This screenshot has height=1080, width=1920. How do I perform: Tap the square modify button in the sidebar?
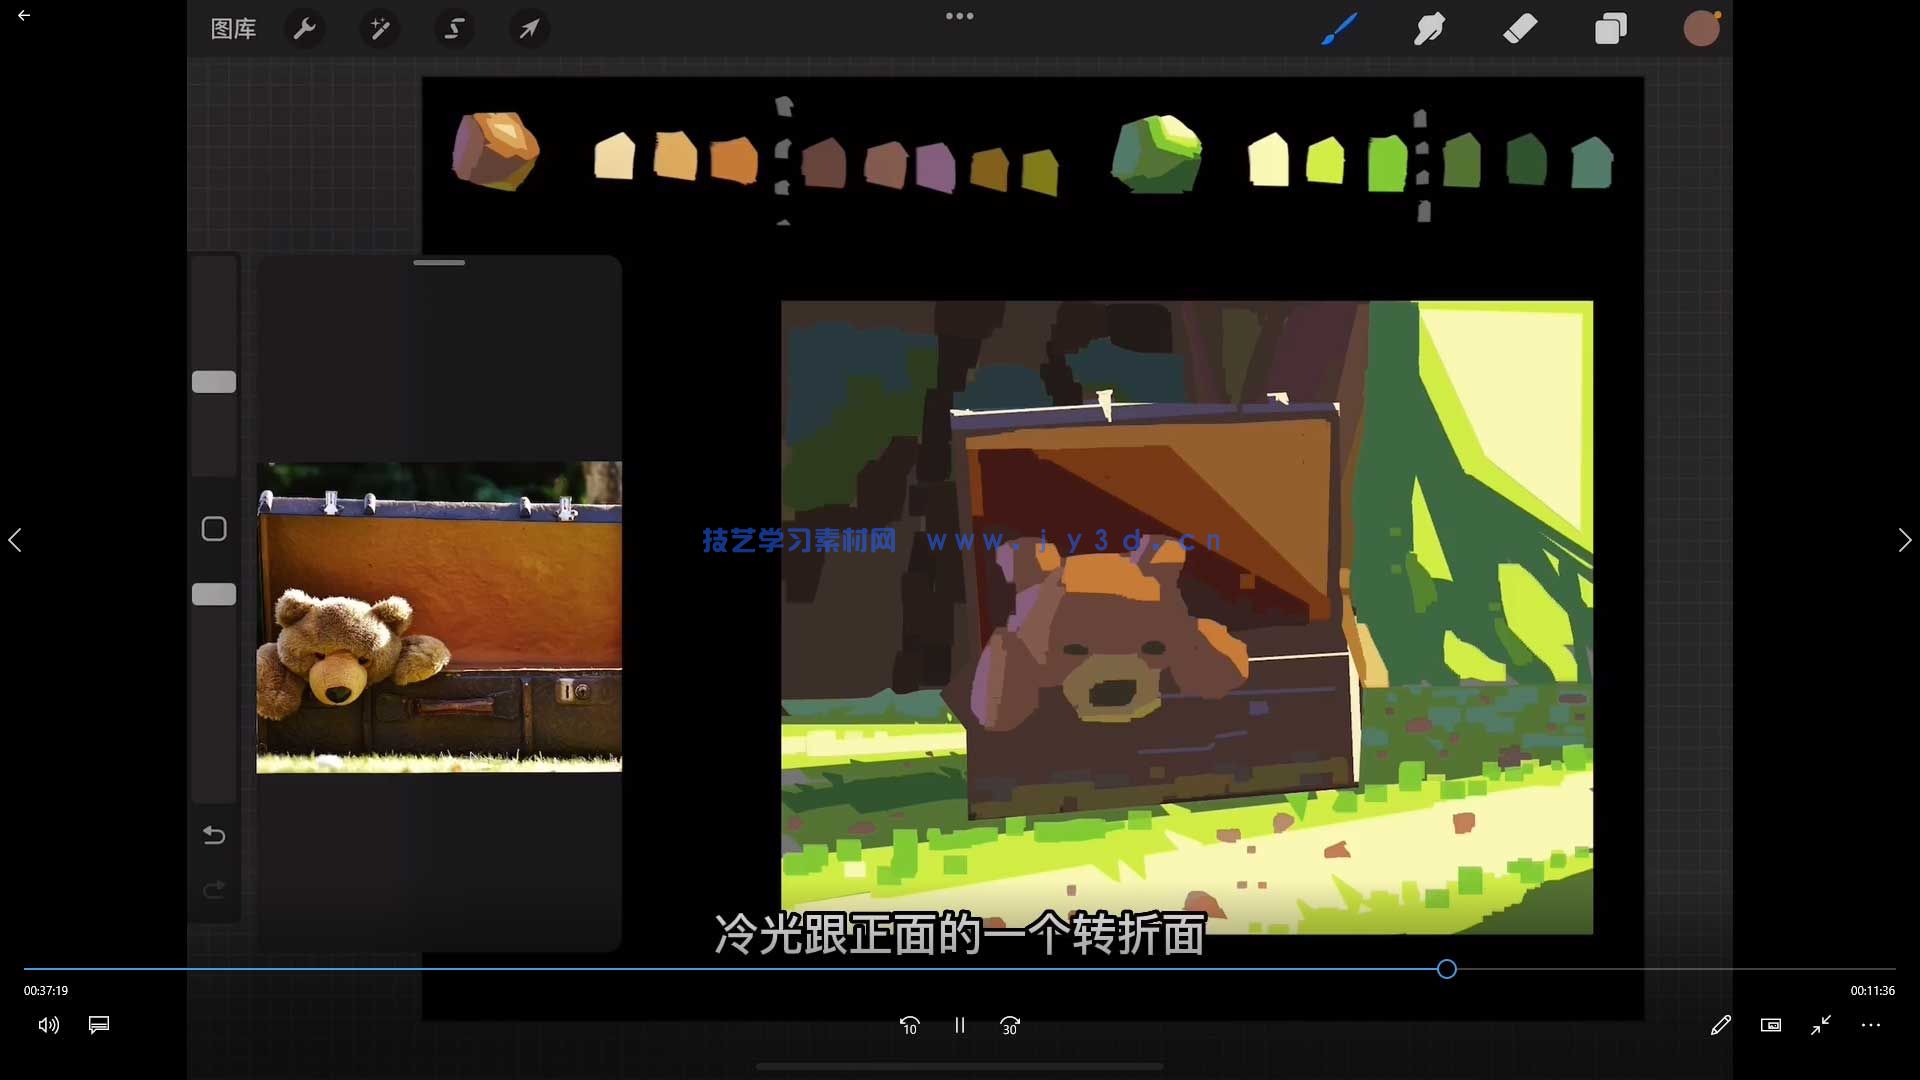click(x=214, y=529)
